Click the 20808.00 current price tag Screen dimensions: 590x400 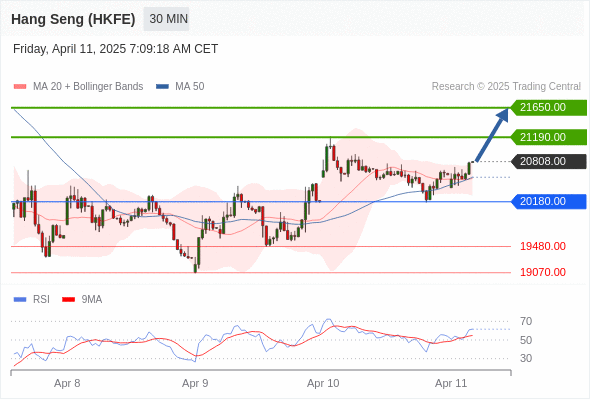(x=549, y=161)
